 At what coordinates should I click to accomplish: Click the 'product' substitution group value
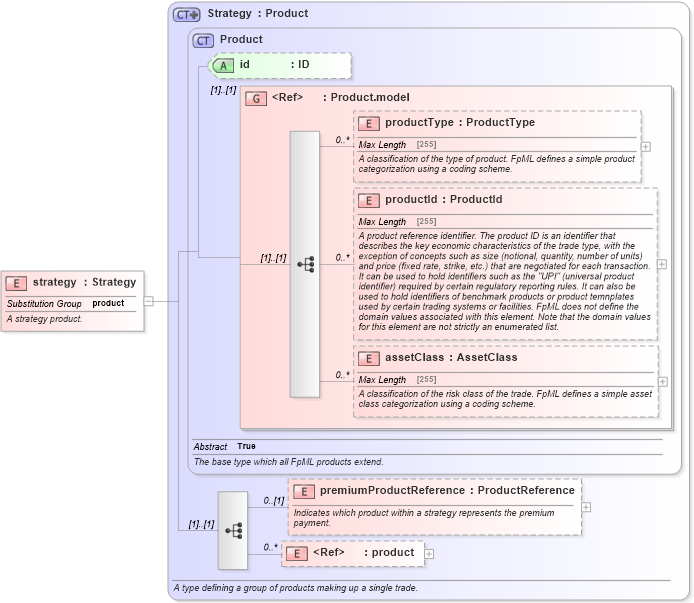click(108, 303)
